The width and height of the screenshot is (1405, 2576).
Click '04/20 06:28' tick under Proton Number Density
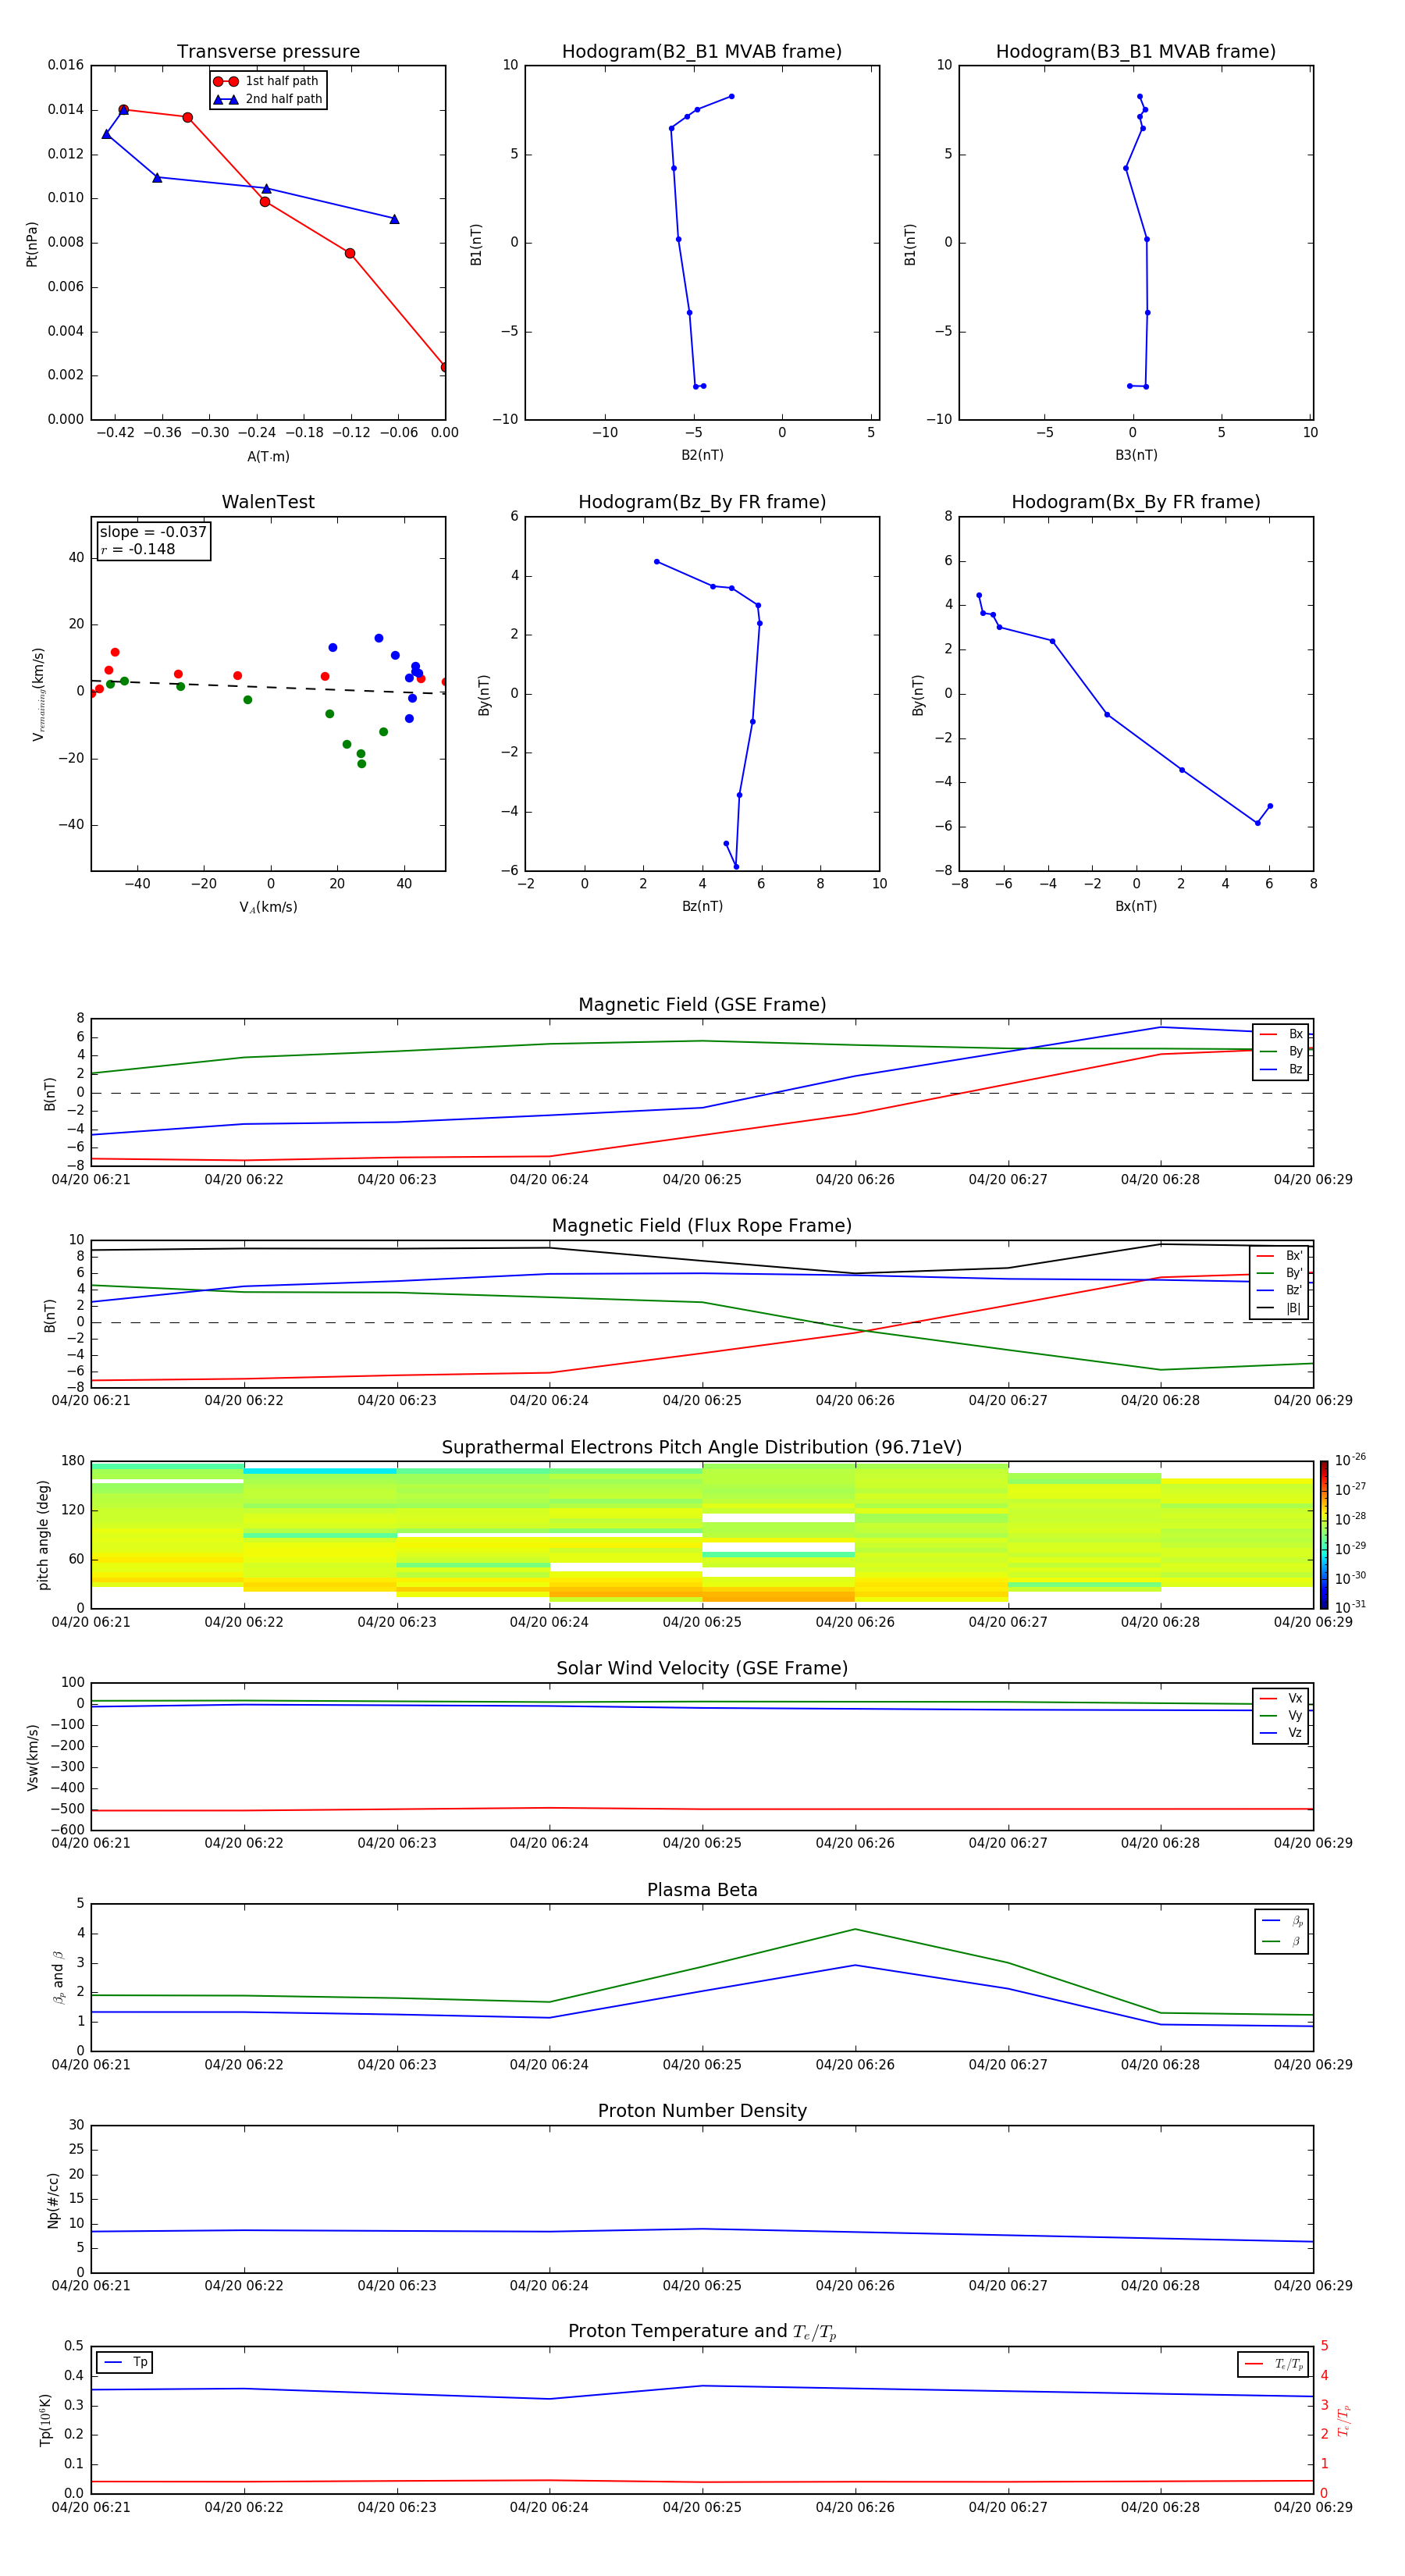click(x=1160, y=2286)
